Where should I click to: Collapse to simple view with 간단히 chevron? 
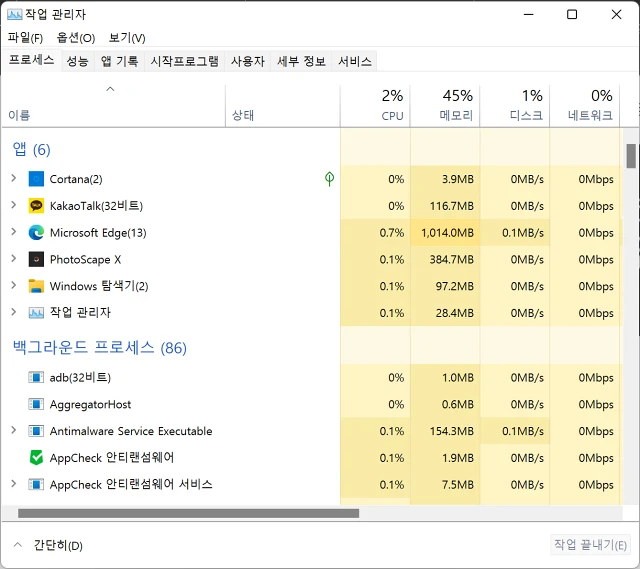tap(18, 545)
